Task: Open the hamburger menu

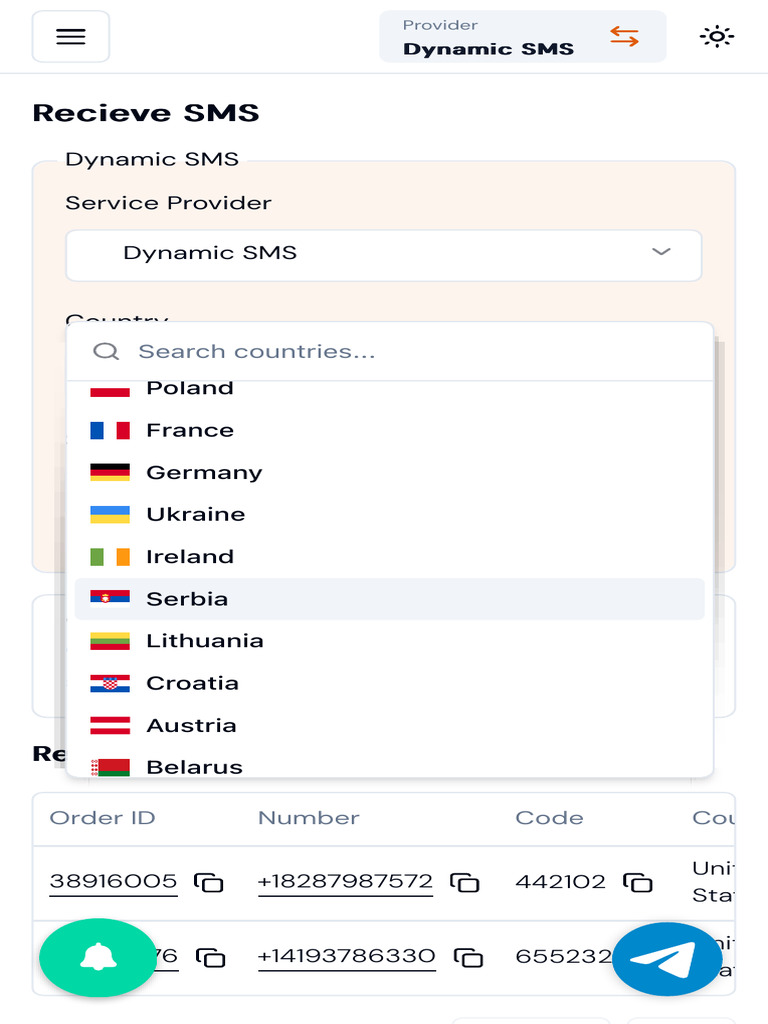Action: [71, 37]
